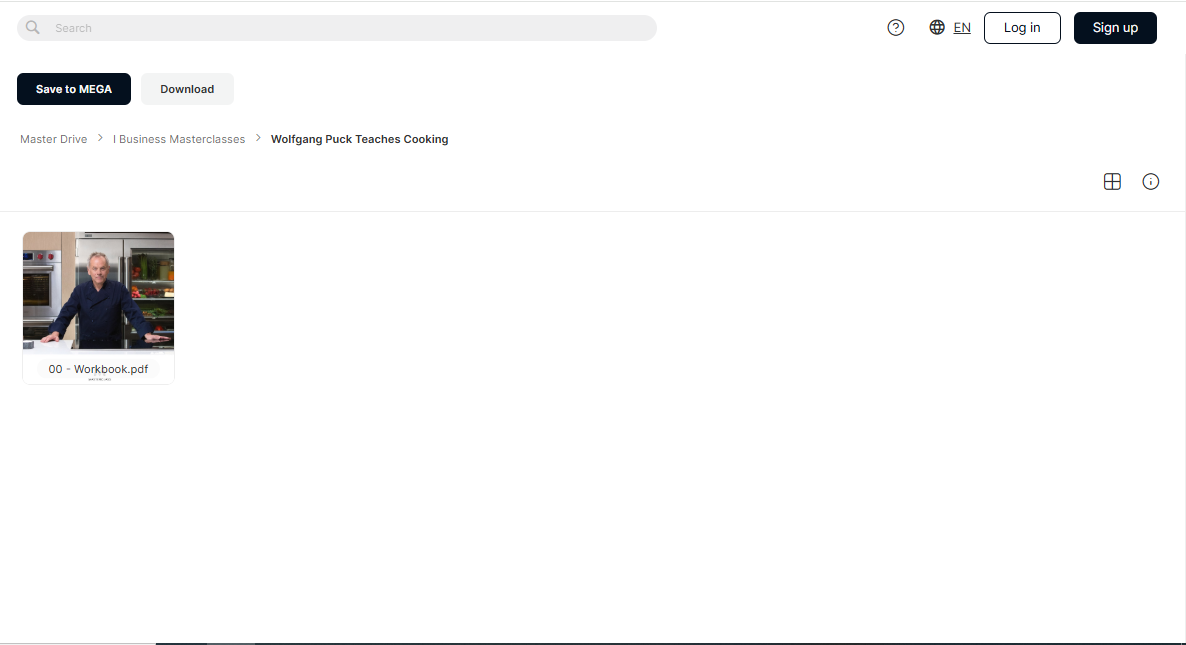Click Save to MEGA button
1186x645 pixels.
[73, 89]
